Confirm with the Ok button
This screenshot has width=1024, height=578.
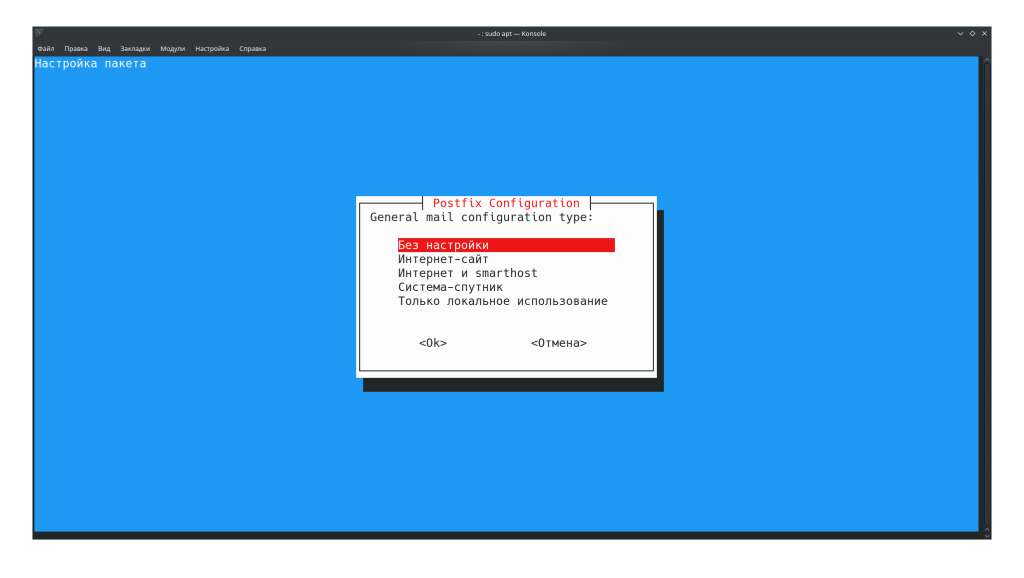click(433, 343)
